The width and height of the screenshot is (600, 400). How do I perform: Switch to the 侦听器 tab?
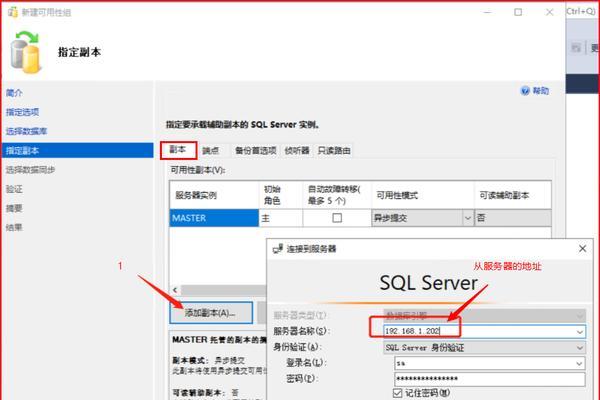297,151
